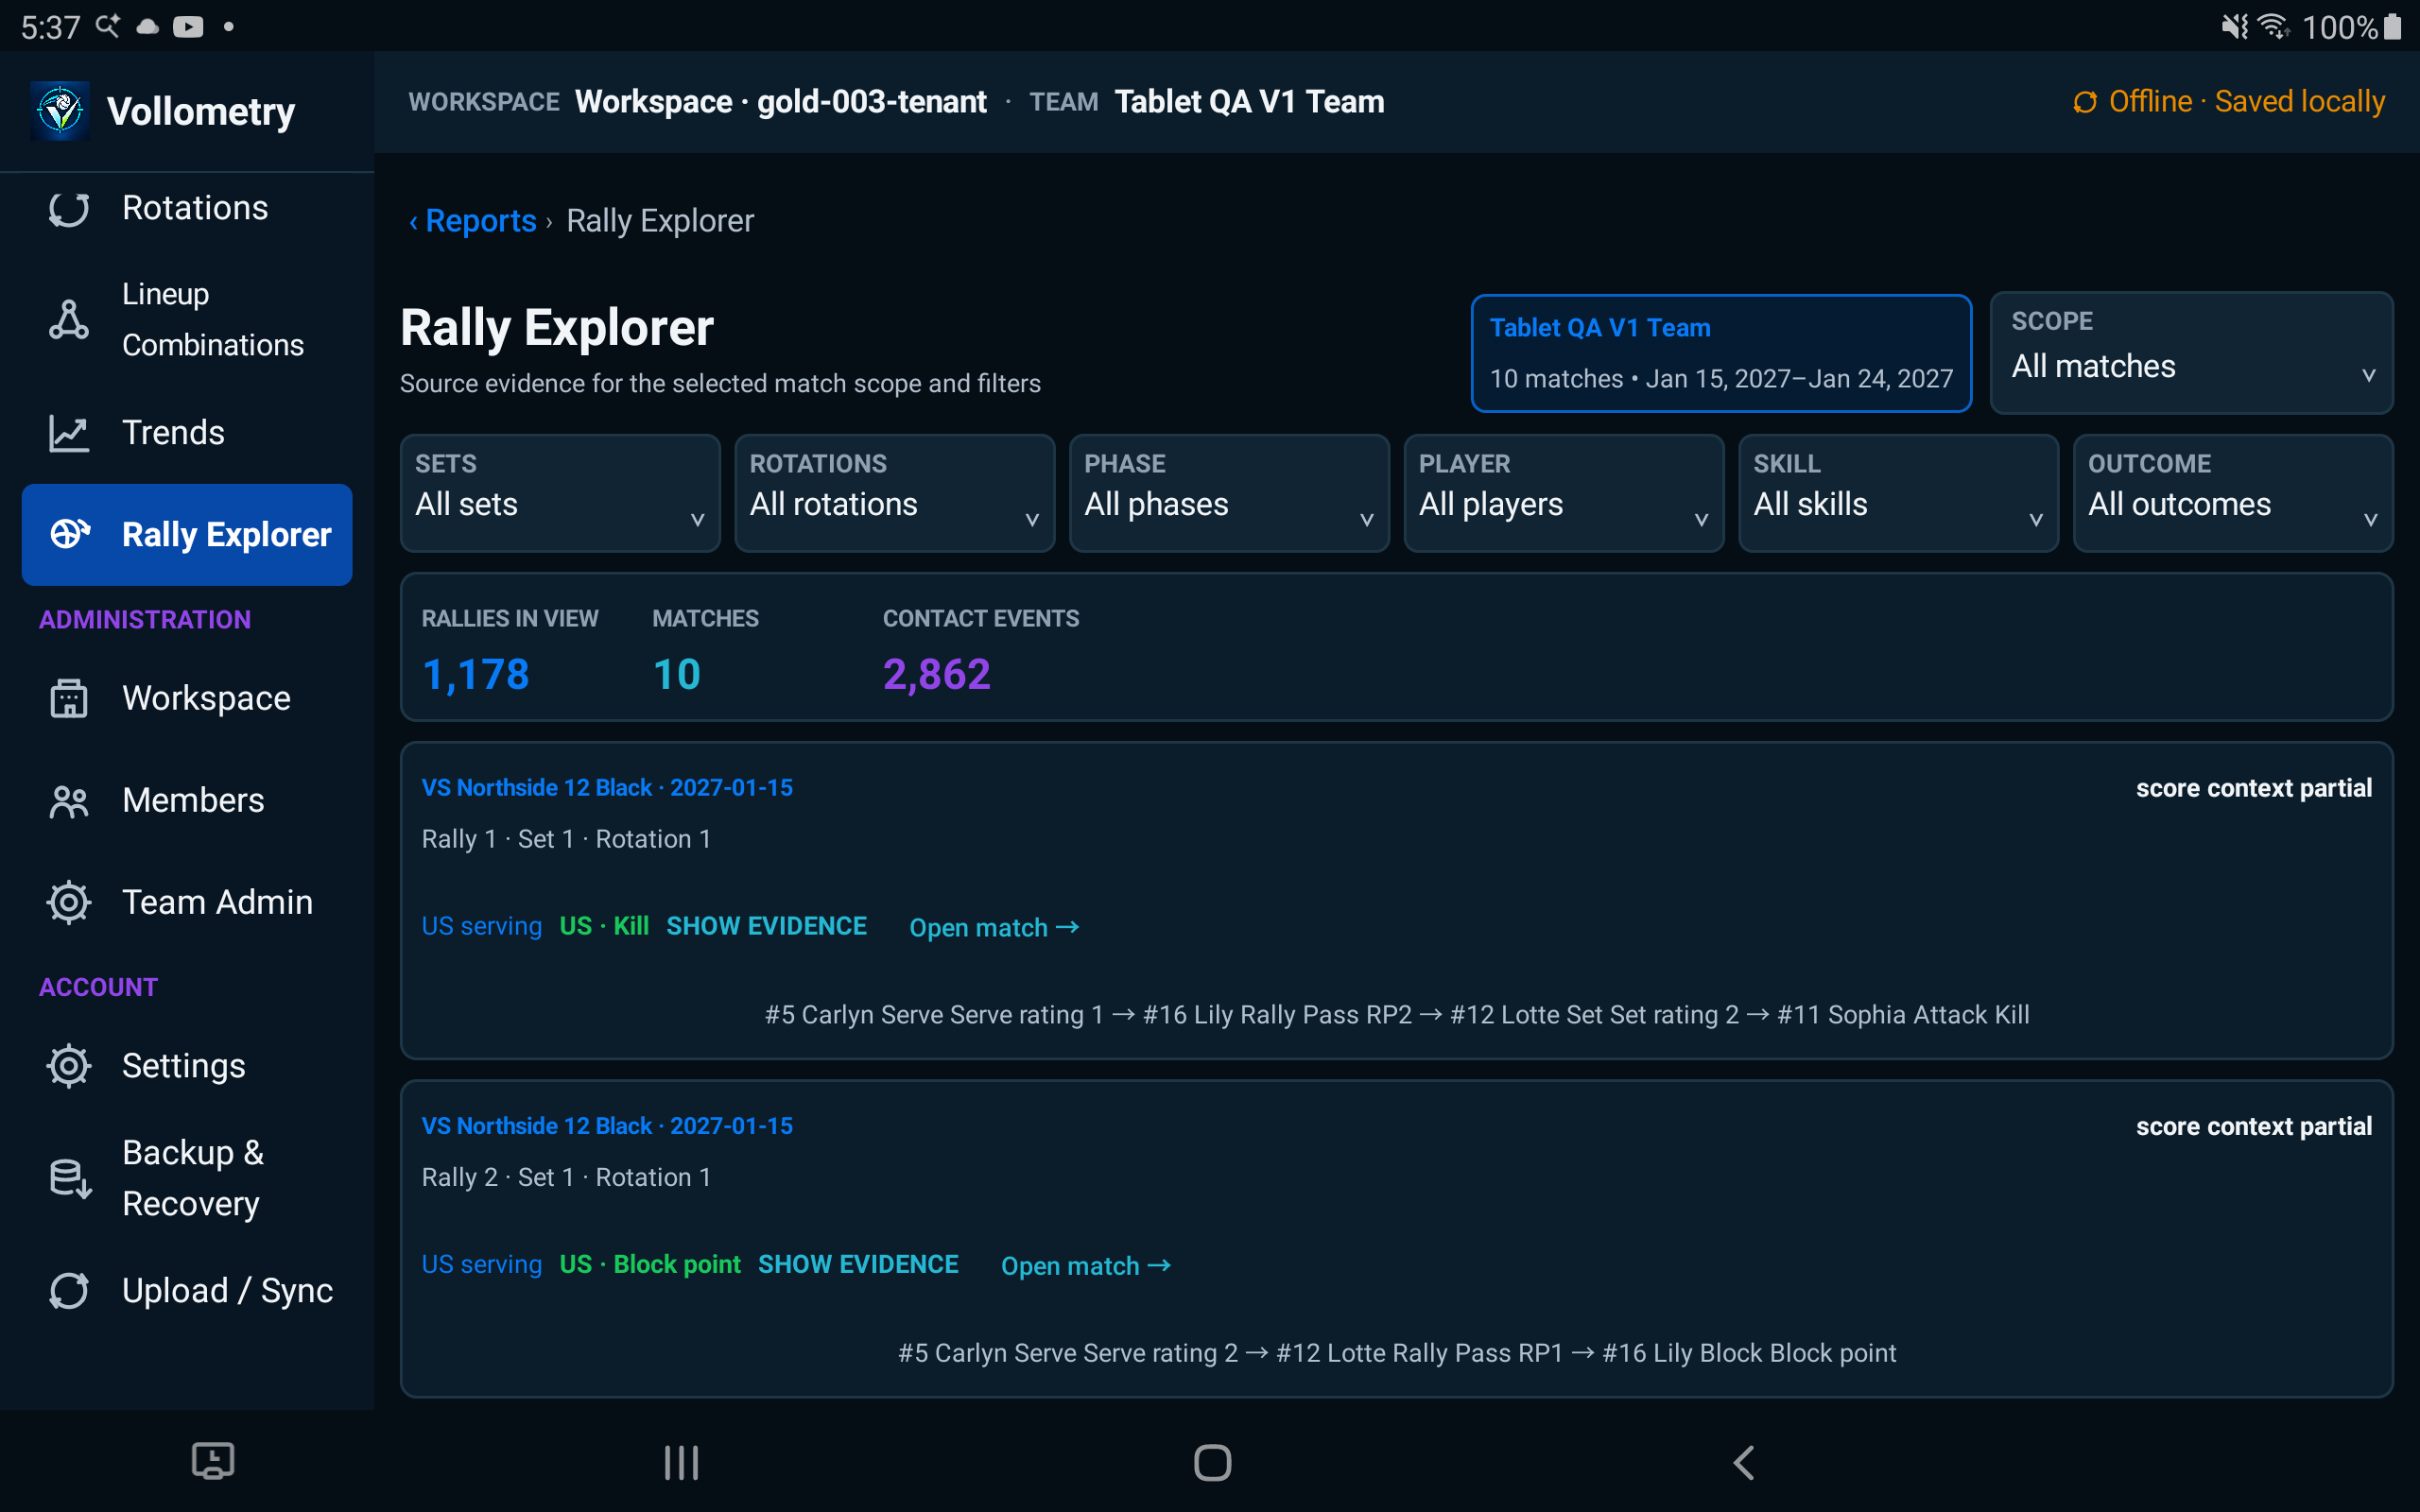Image resolution: width=2420 pixels, height=1512 pixels.
Task: Open match link for Rally 1
Action: (x=994, y=928)
